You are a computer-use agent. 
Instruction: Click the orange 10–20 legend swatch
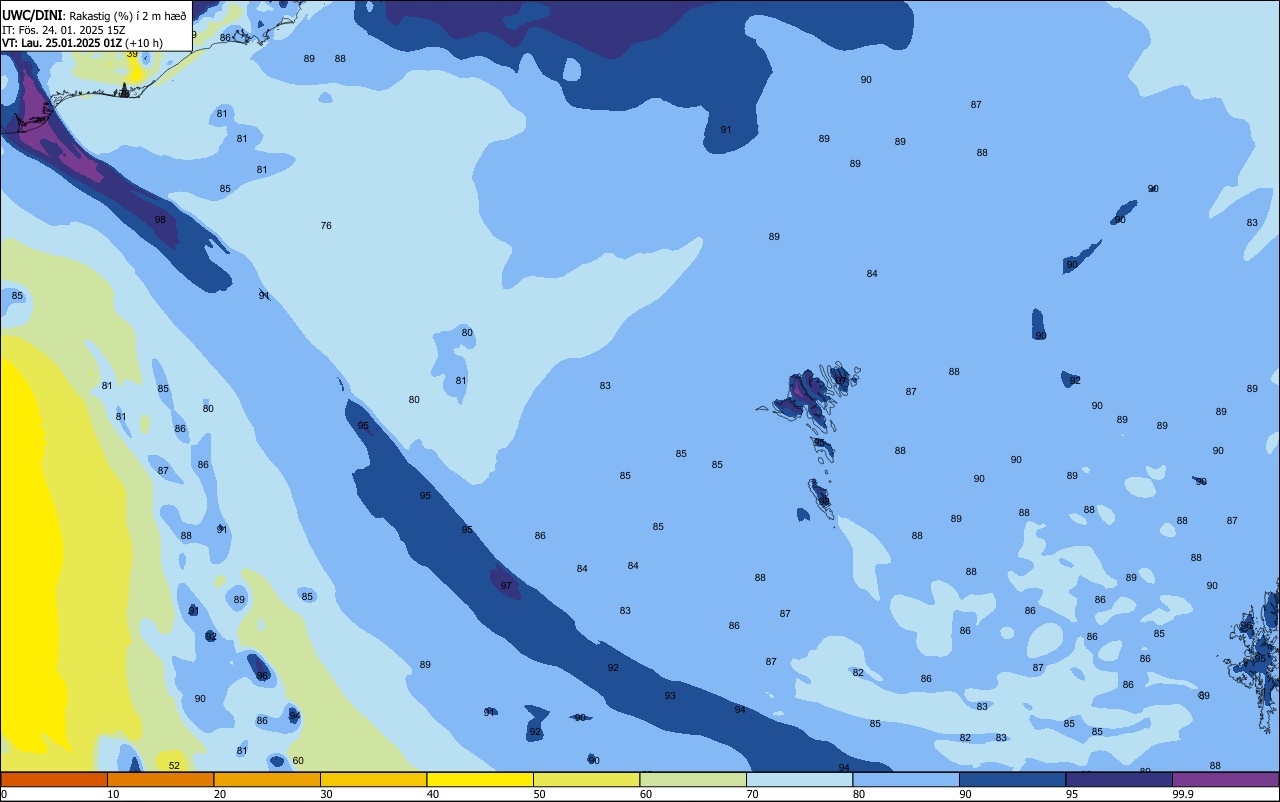point(160,779)
